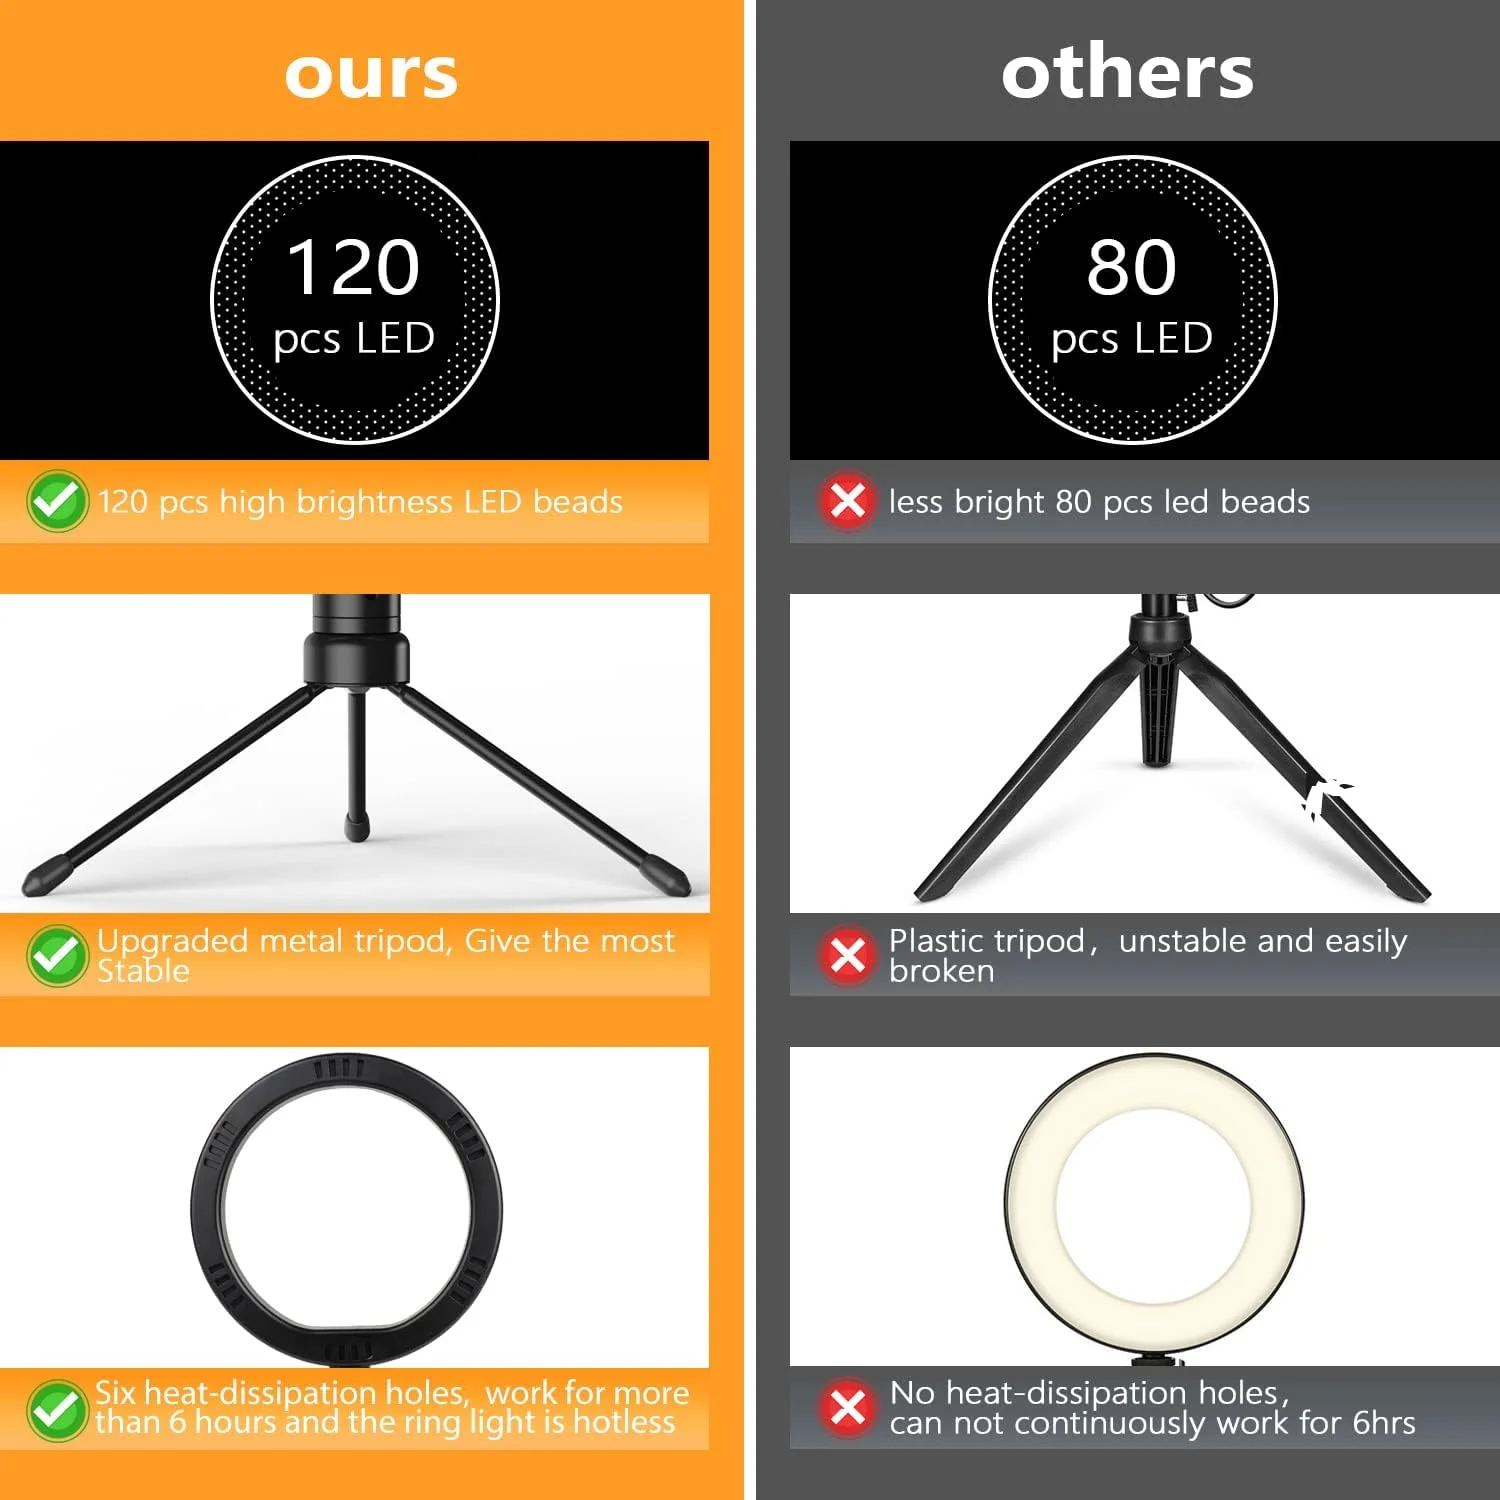Click the 'No heat-dissipation holes' caption text
The width and height of the screenshot is (1500, 1500).
[1152, 1407]
